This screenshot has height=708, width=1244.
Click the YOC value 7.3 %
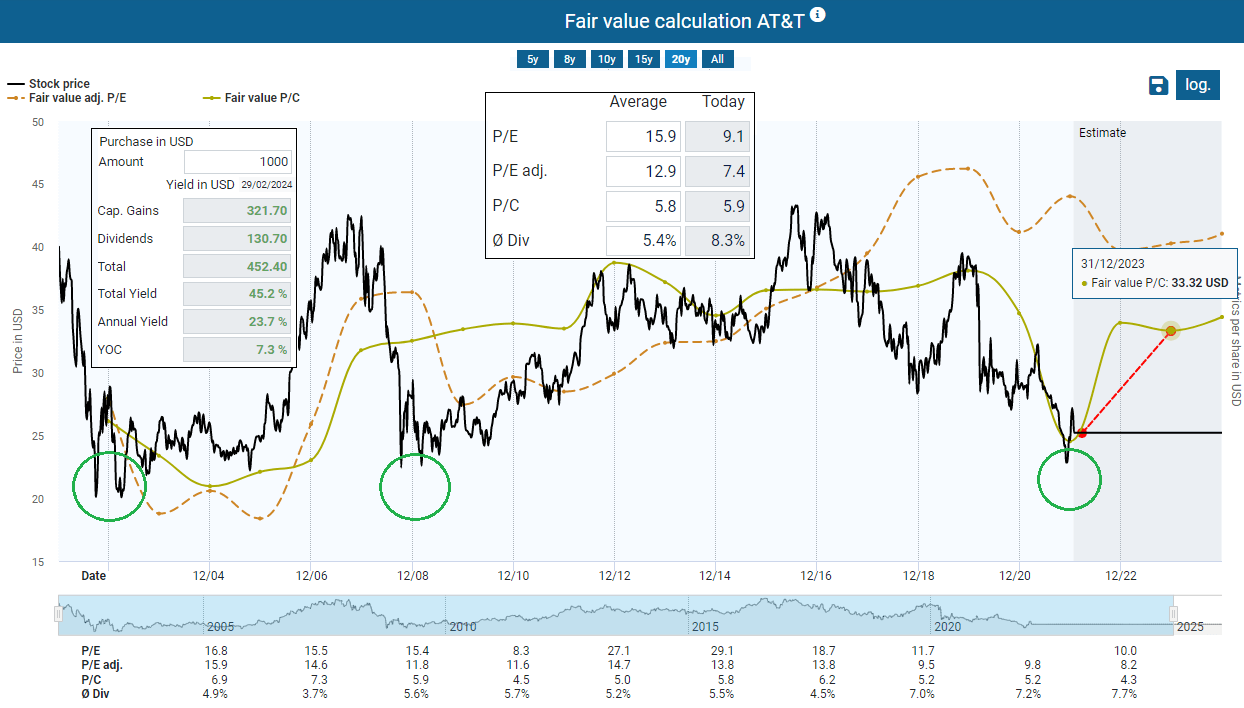point(238,349)
